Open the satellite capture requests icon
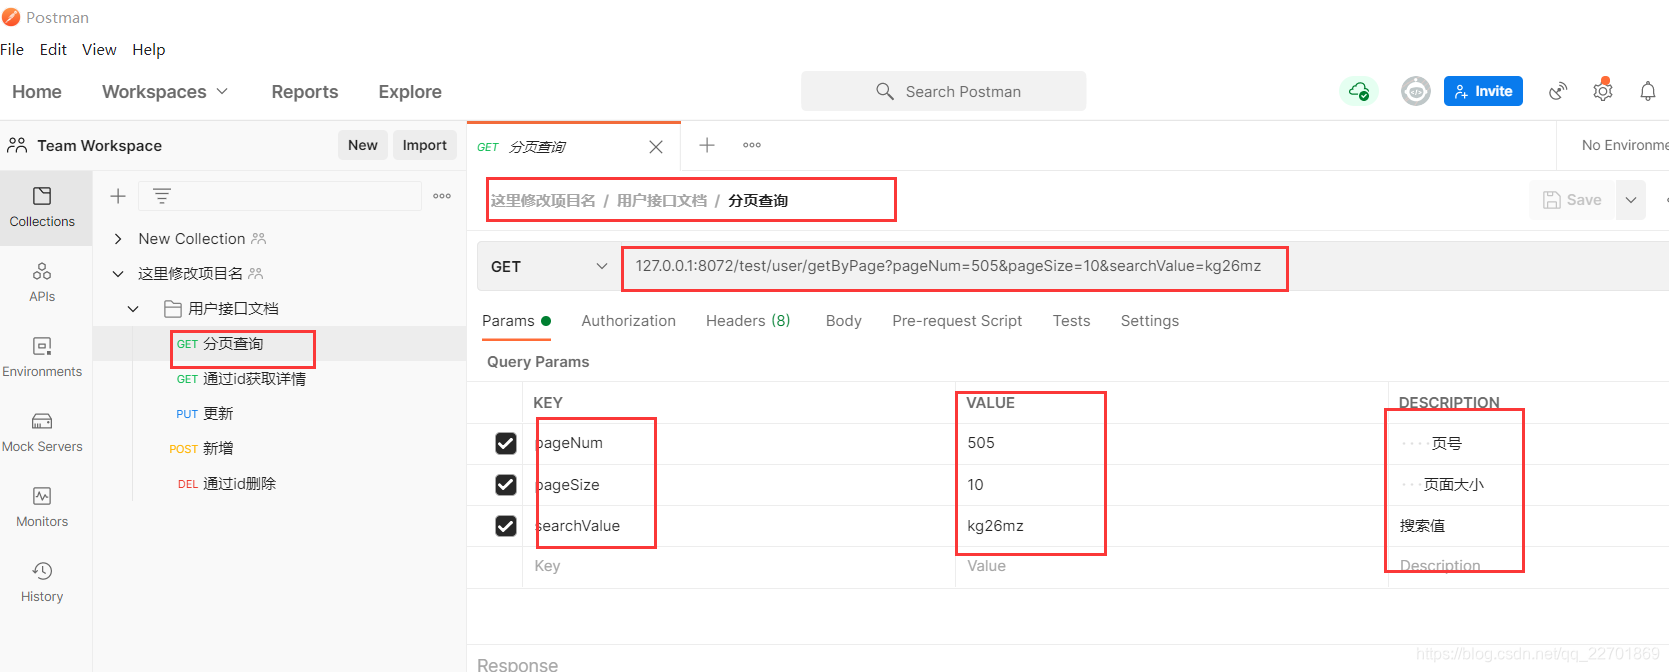Image resolution: width=1669 pixels, height=672 pixels. coord(1558,91)
